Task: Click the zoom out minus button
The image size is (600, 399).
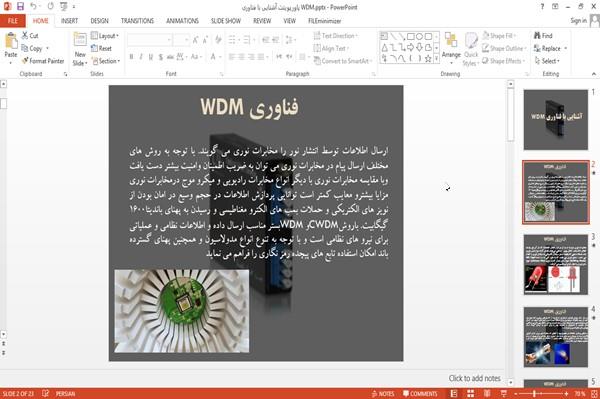Action: (x=515, y=394)
